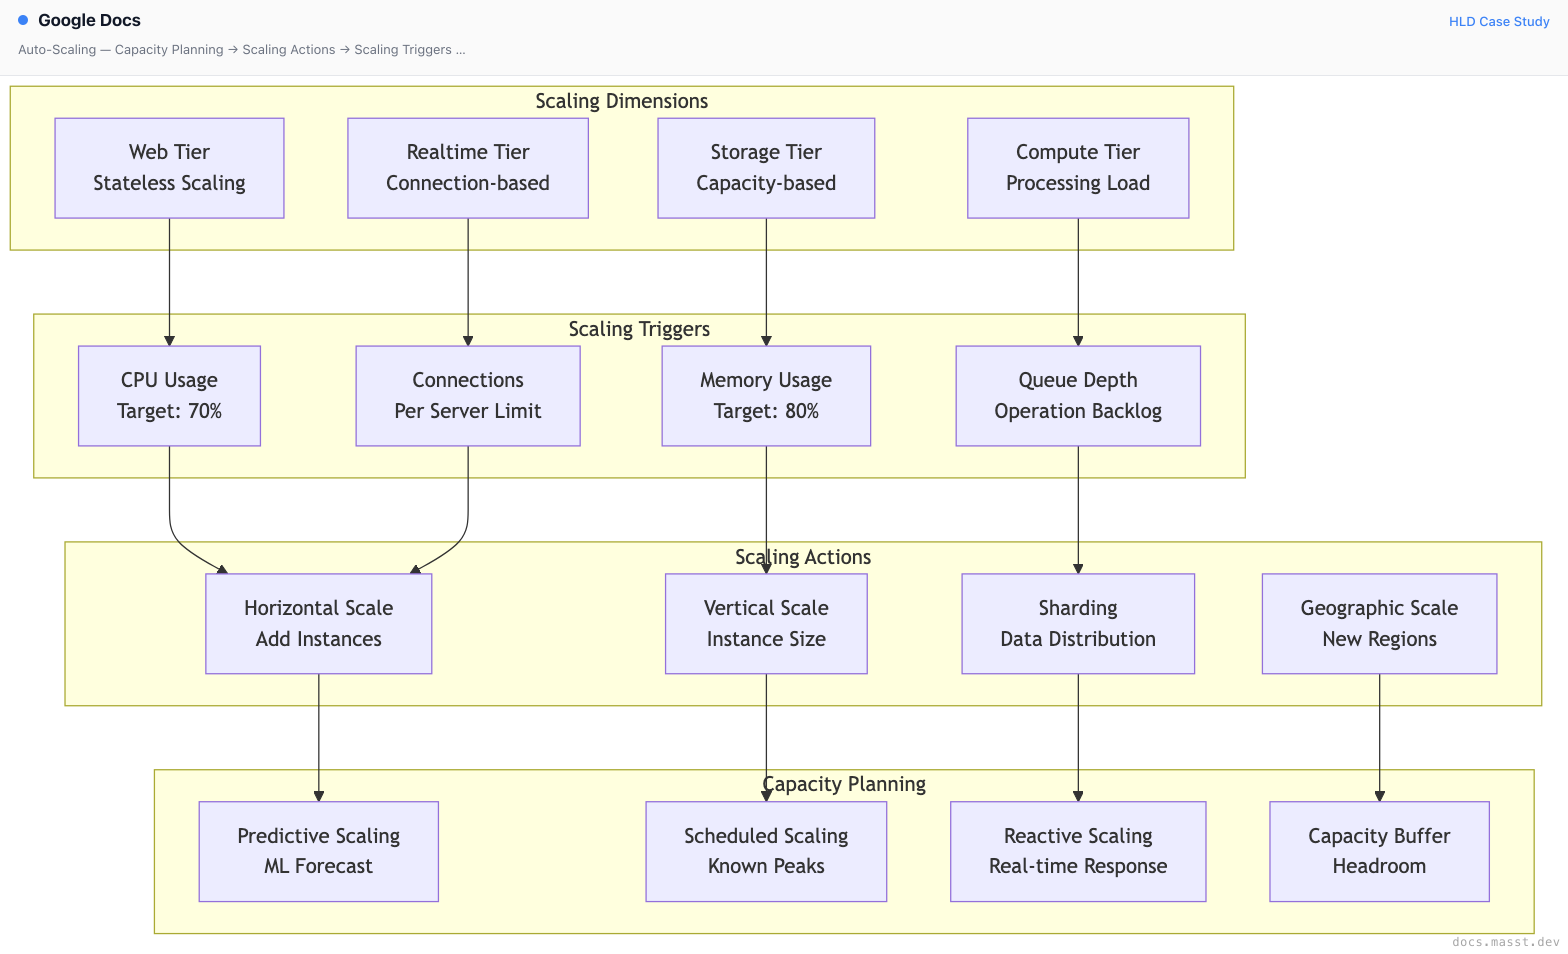
Task: Select the Horizontal Scale Add Instances node
Action: [319, 624]
